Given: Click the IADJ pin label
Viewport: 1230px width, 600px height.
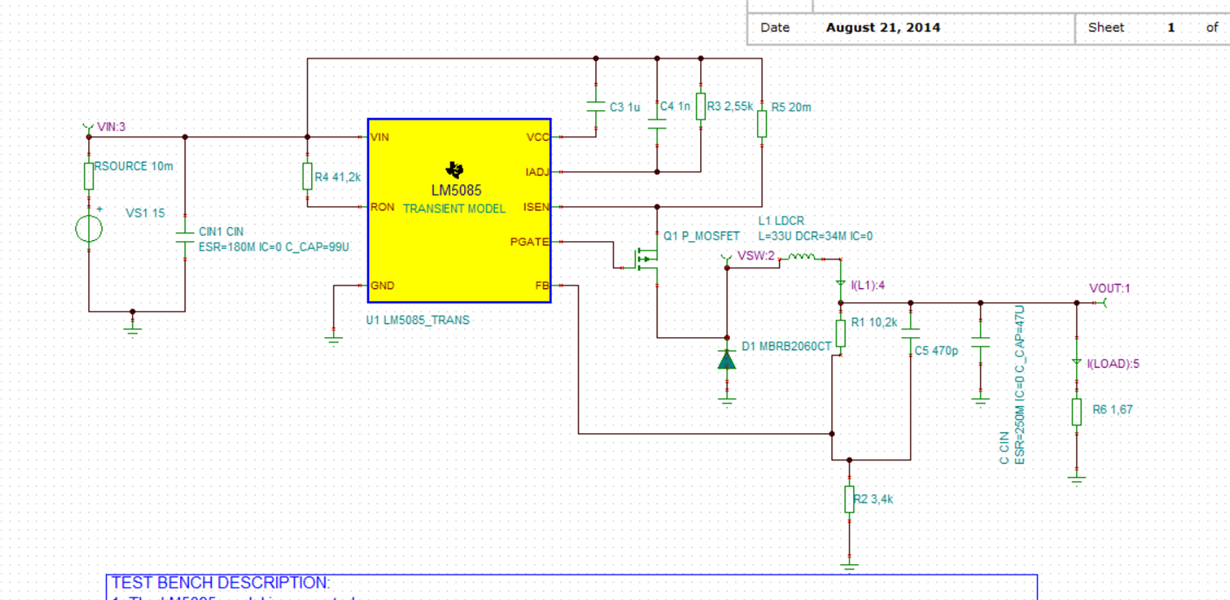Looking at the screenshot, I should 536,172.
